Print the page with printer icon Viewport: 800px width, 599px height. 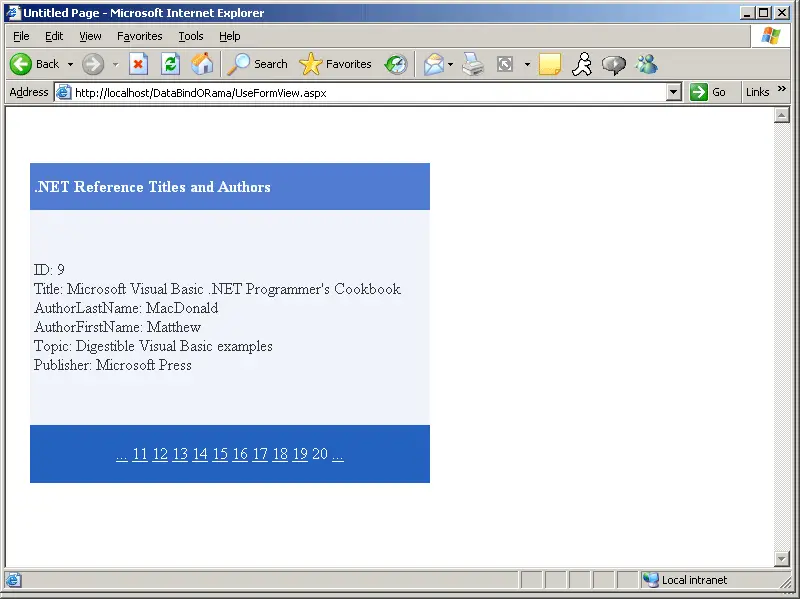pyautogui.click(x=472, y=64)
